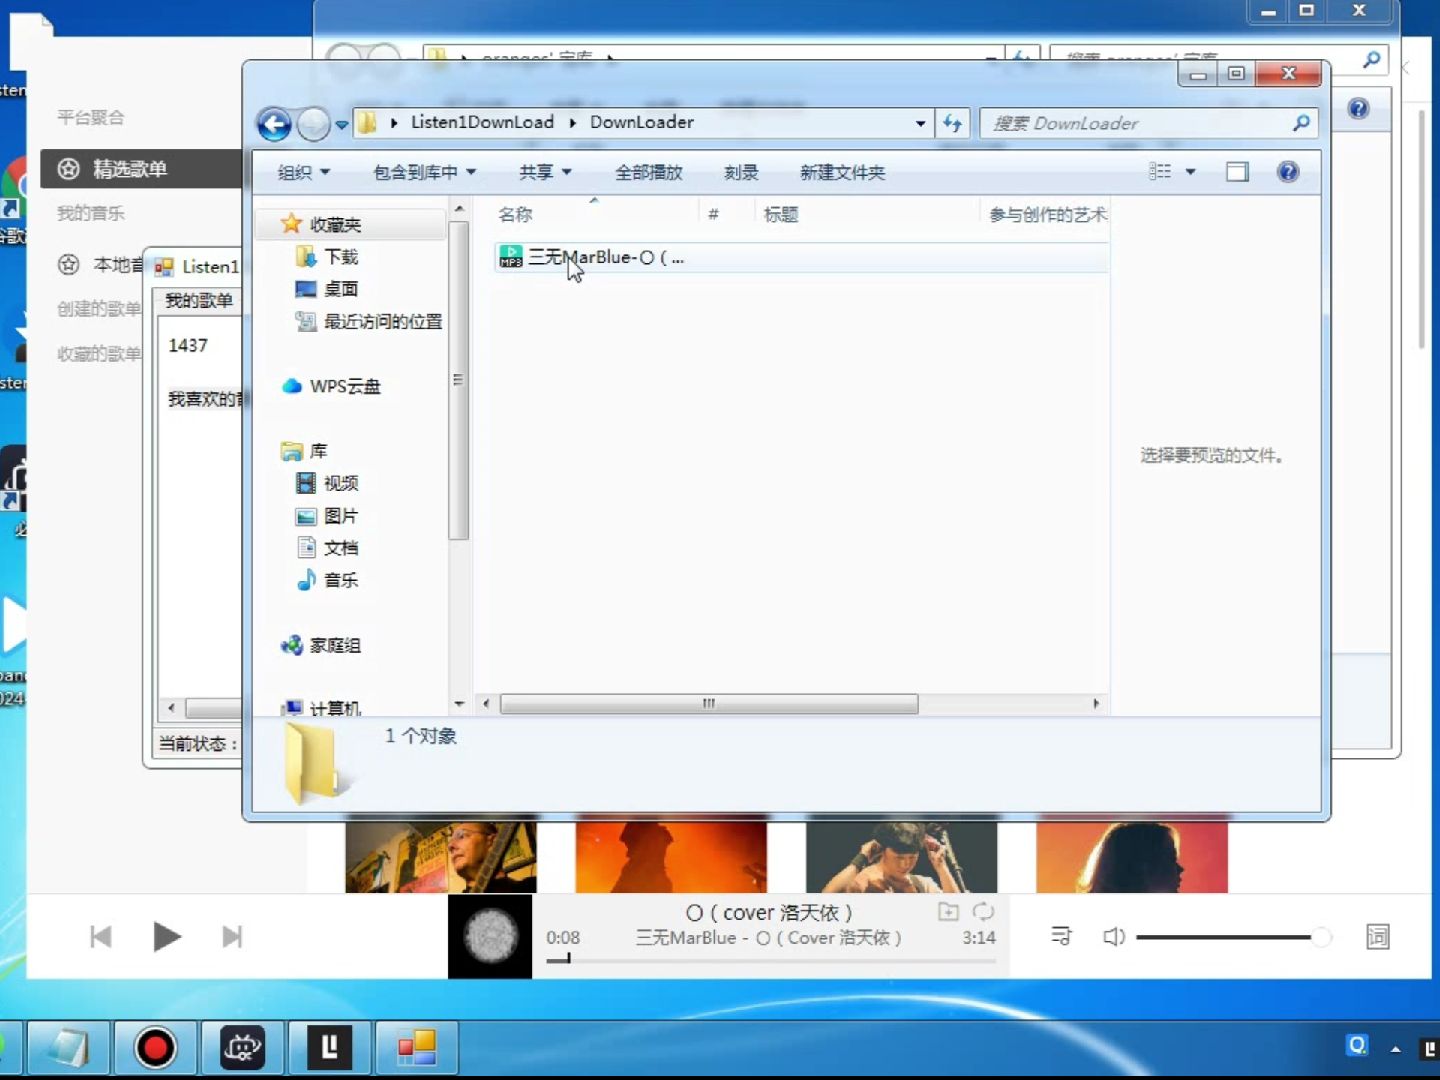Skip to the next track

232,937
